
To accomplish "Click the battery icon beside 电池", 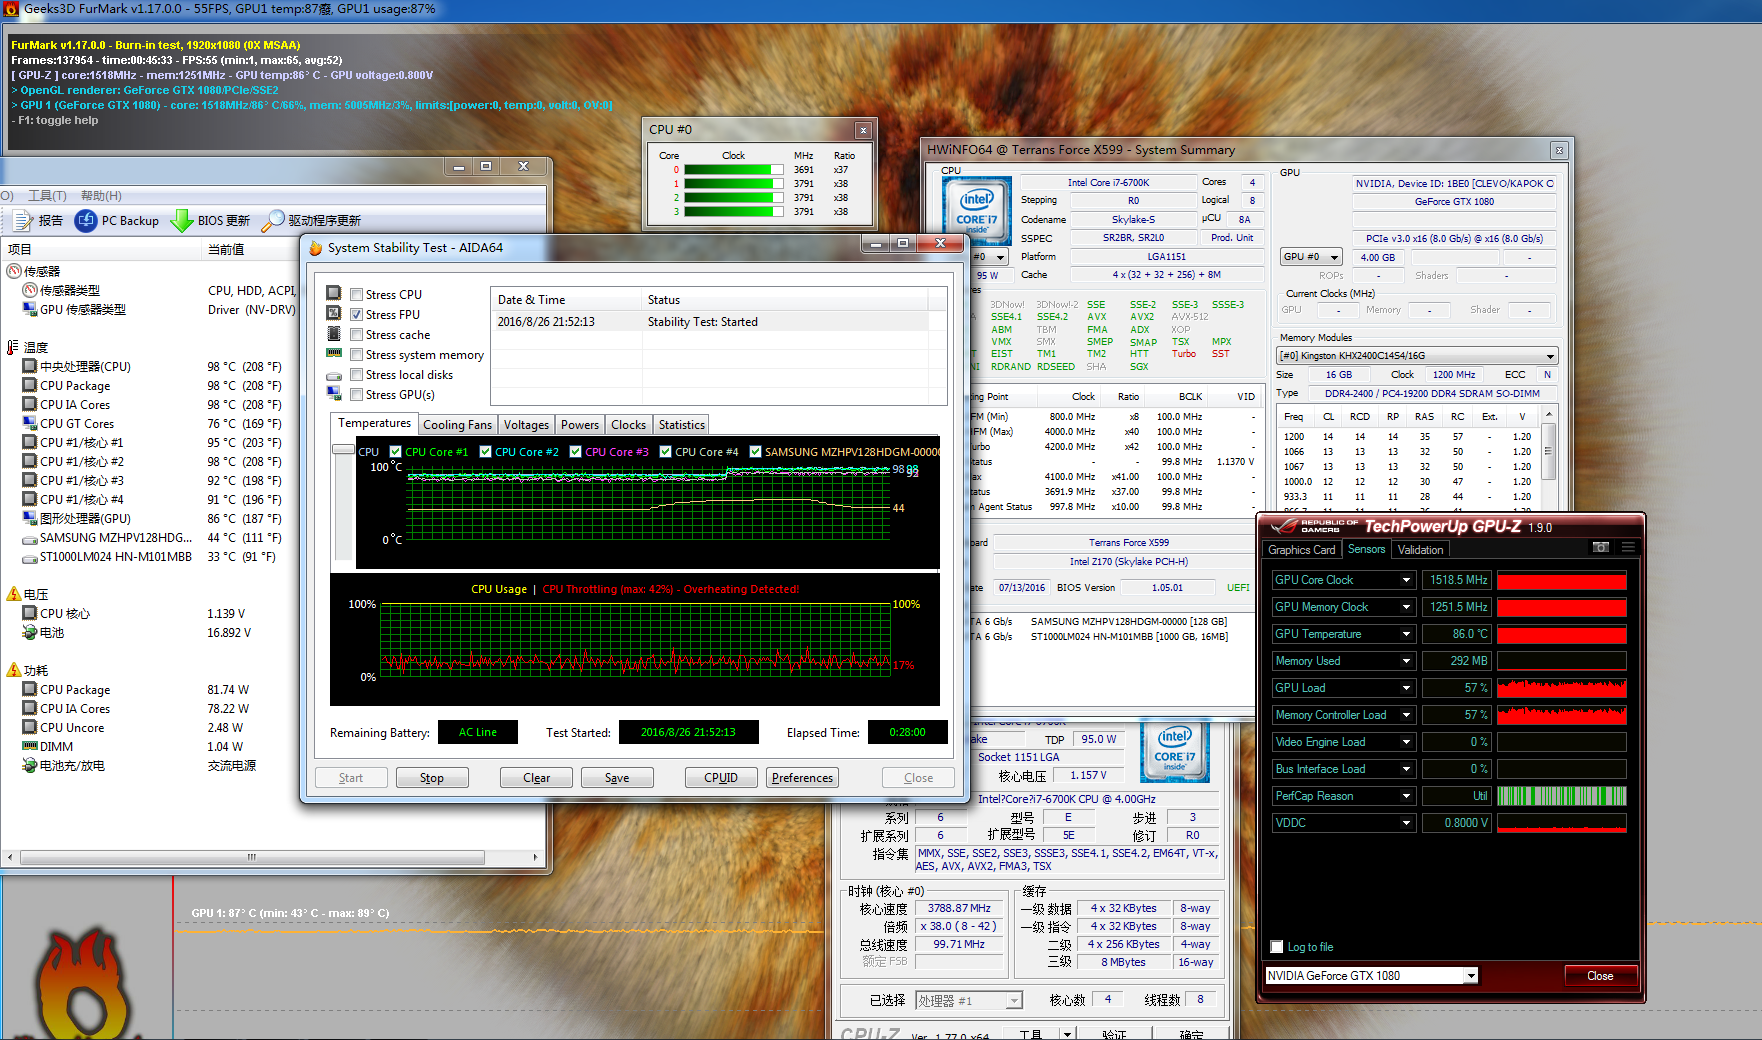I will 30,632.
